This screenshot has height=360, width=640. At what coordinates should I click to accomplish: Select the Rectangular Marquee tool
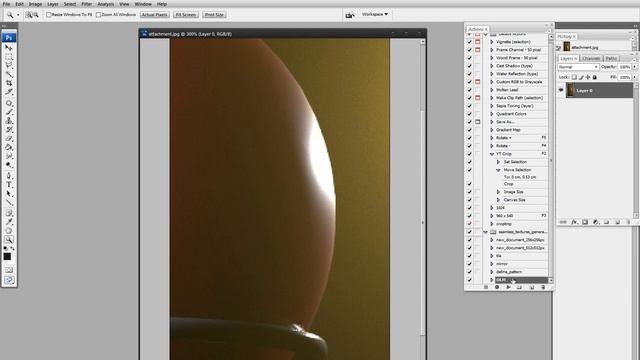tap(9, 56)
